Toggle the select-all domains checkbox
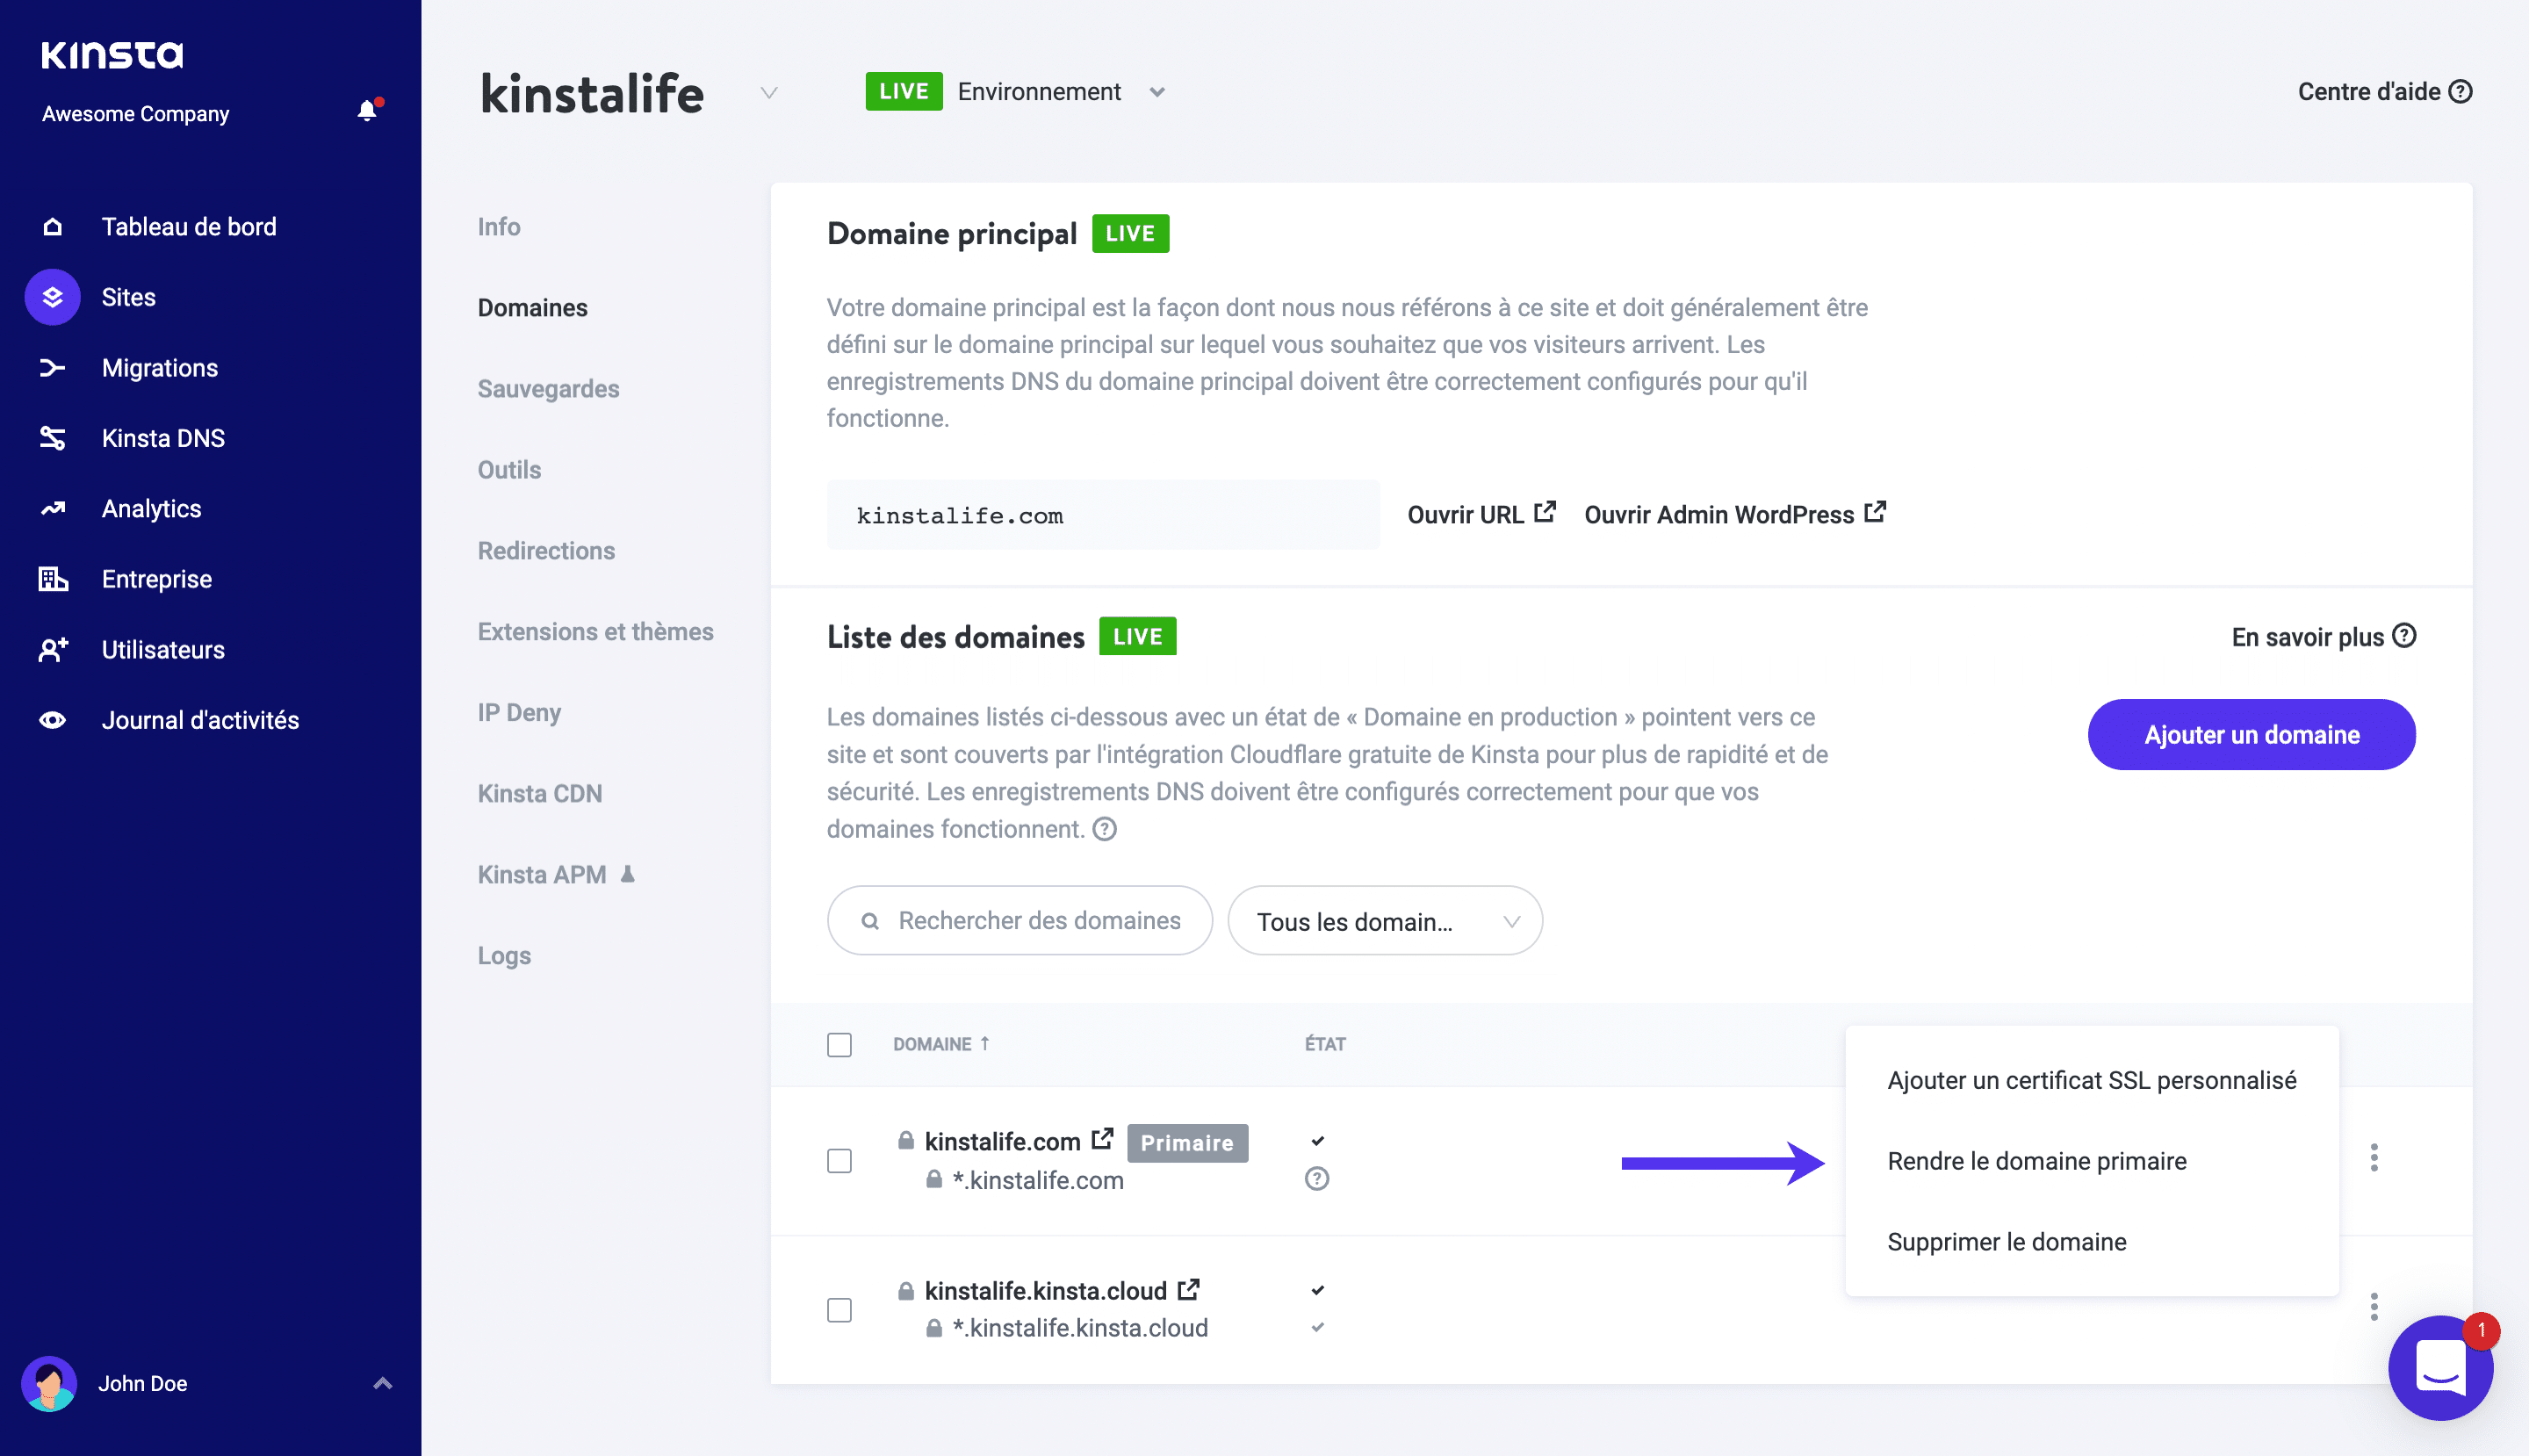This screenshot has height=1456, width=2529. pos(839,1045)
